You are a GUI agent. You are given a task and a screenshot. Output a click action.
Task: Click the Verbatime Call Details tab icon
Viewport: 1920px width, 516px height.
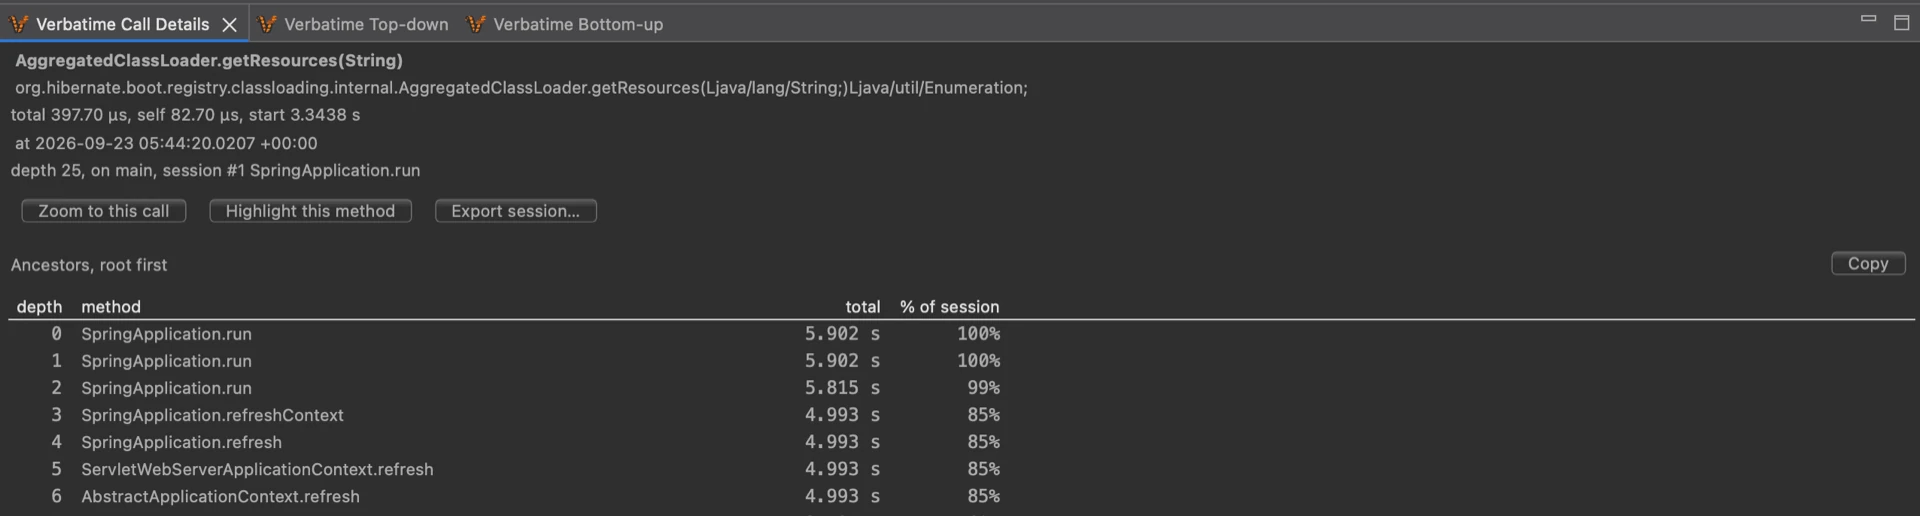click(19, 24)
